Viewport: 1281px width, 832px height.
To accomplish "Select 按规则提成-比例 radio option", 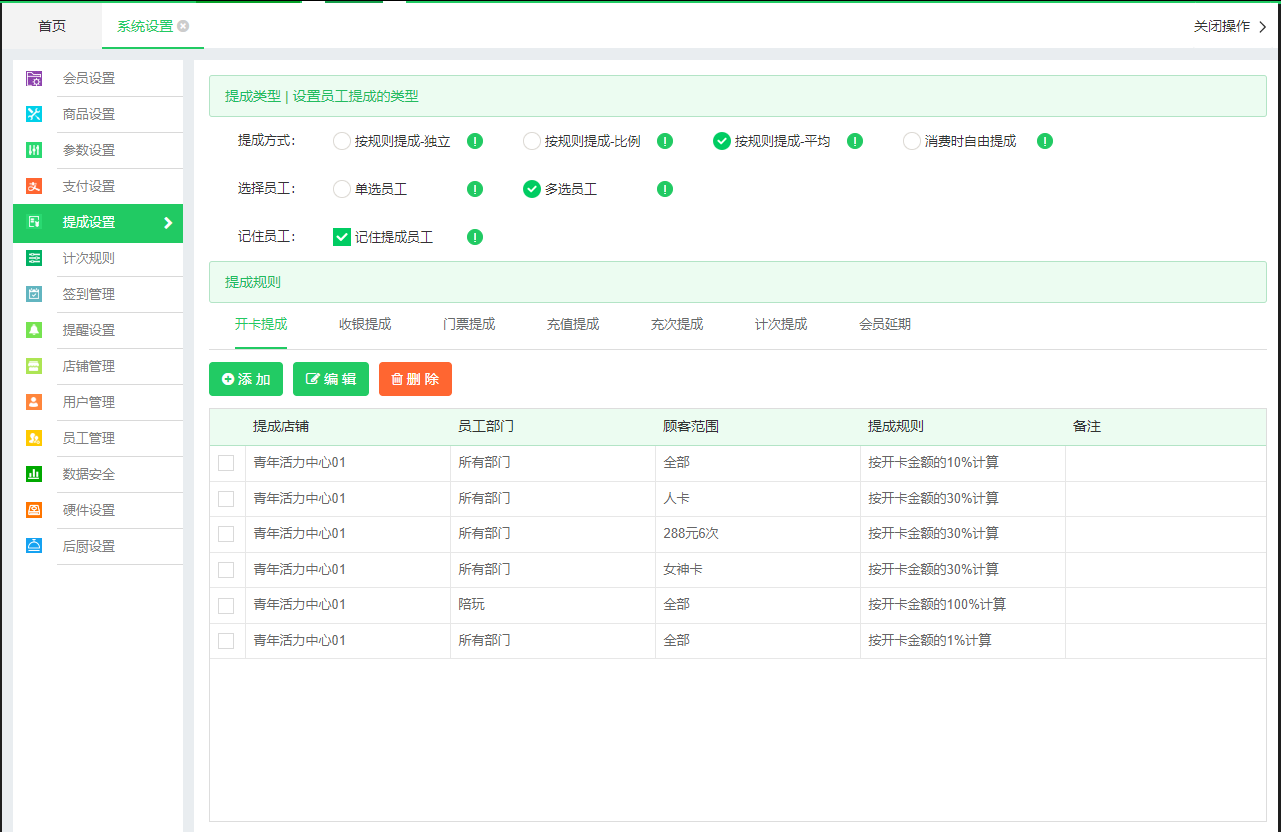I will [532, 141].
